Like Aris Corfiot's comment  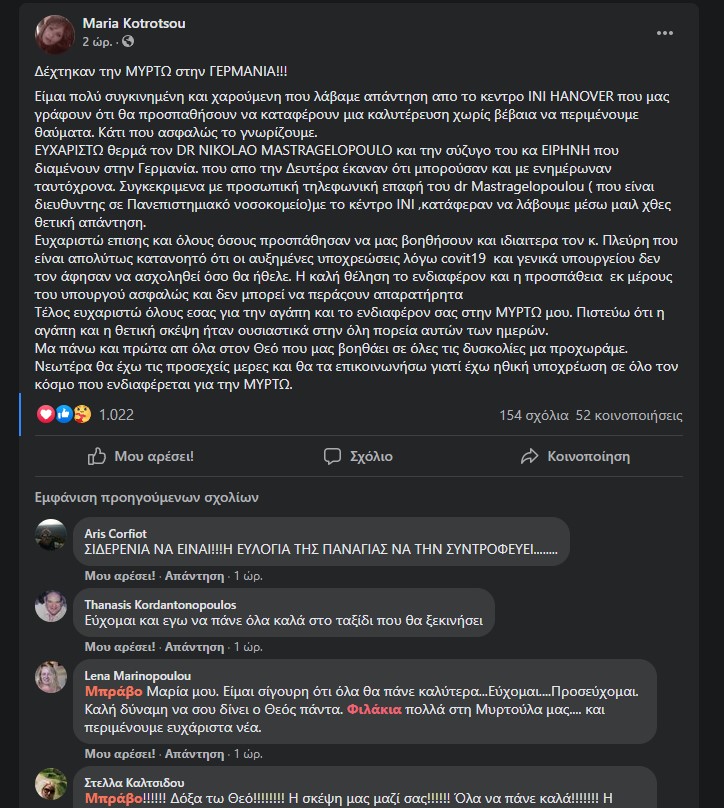coord(120,576)
